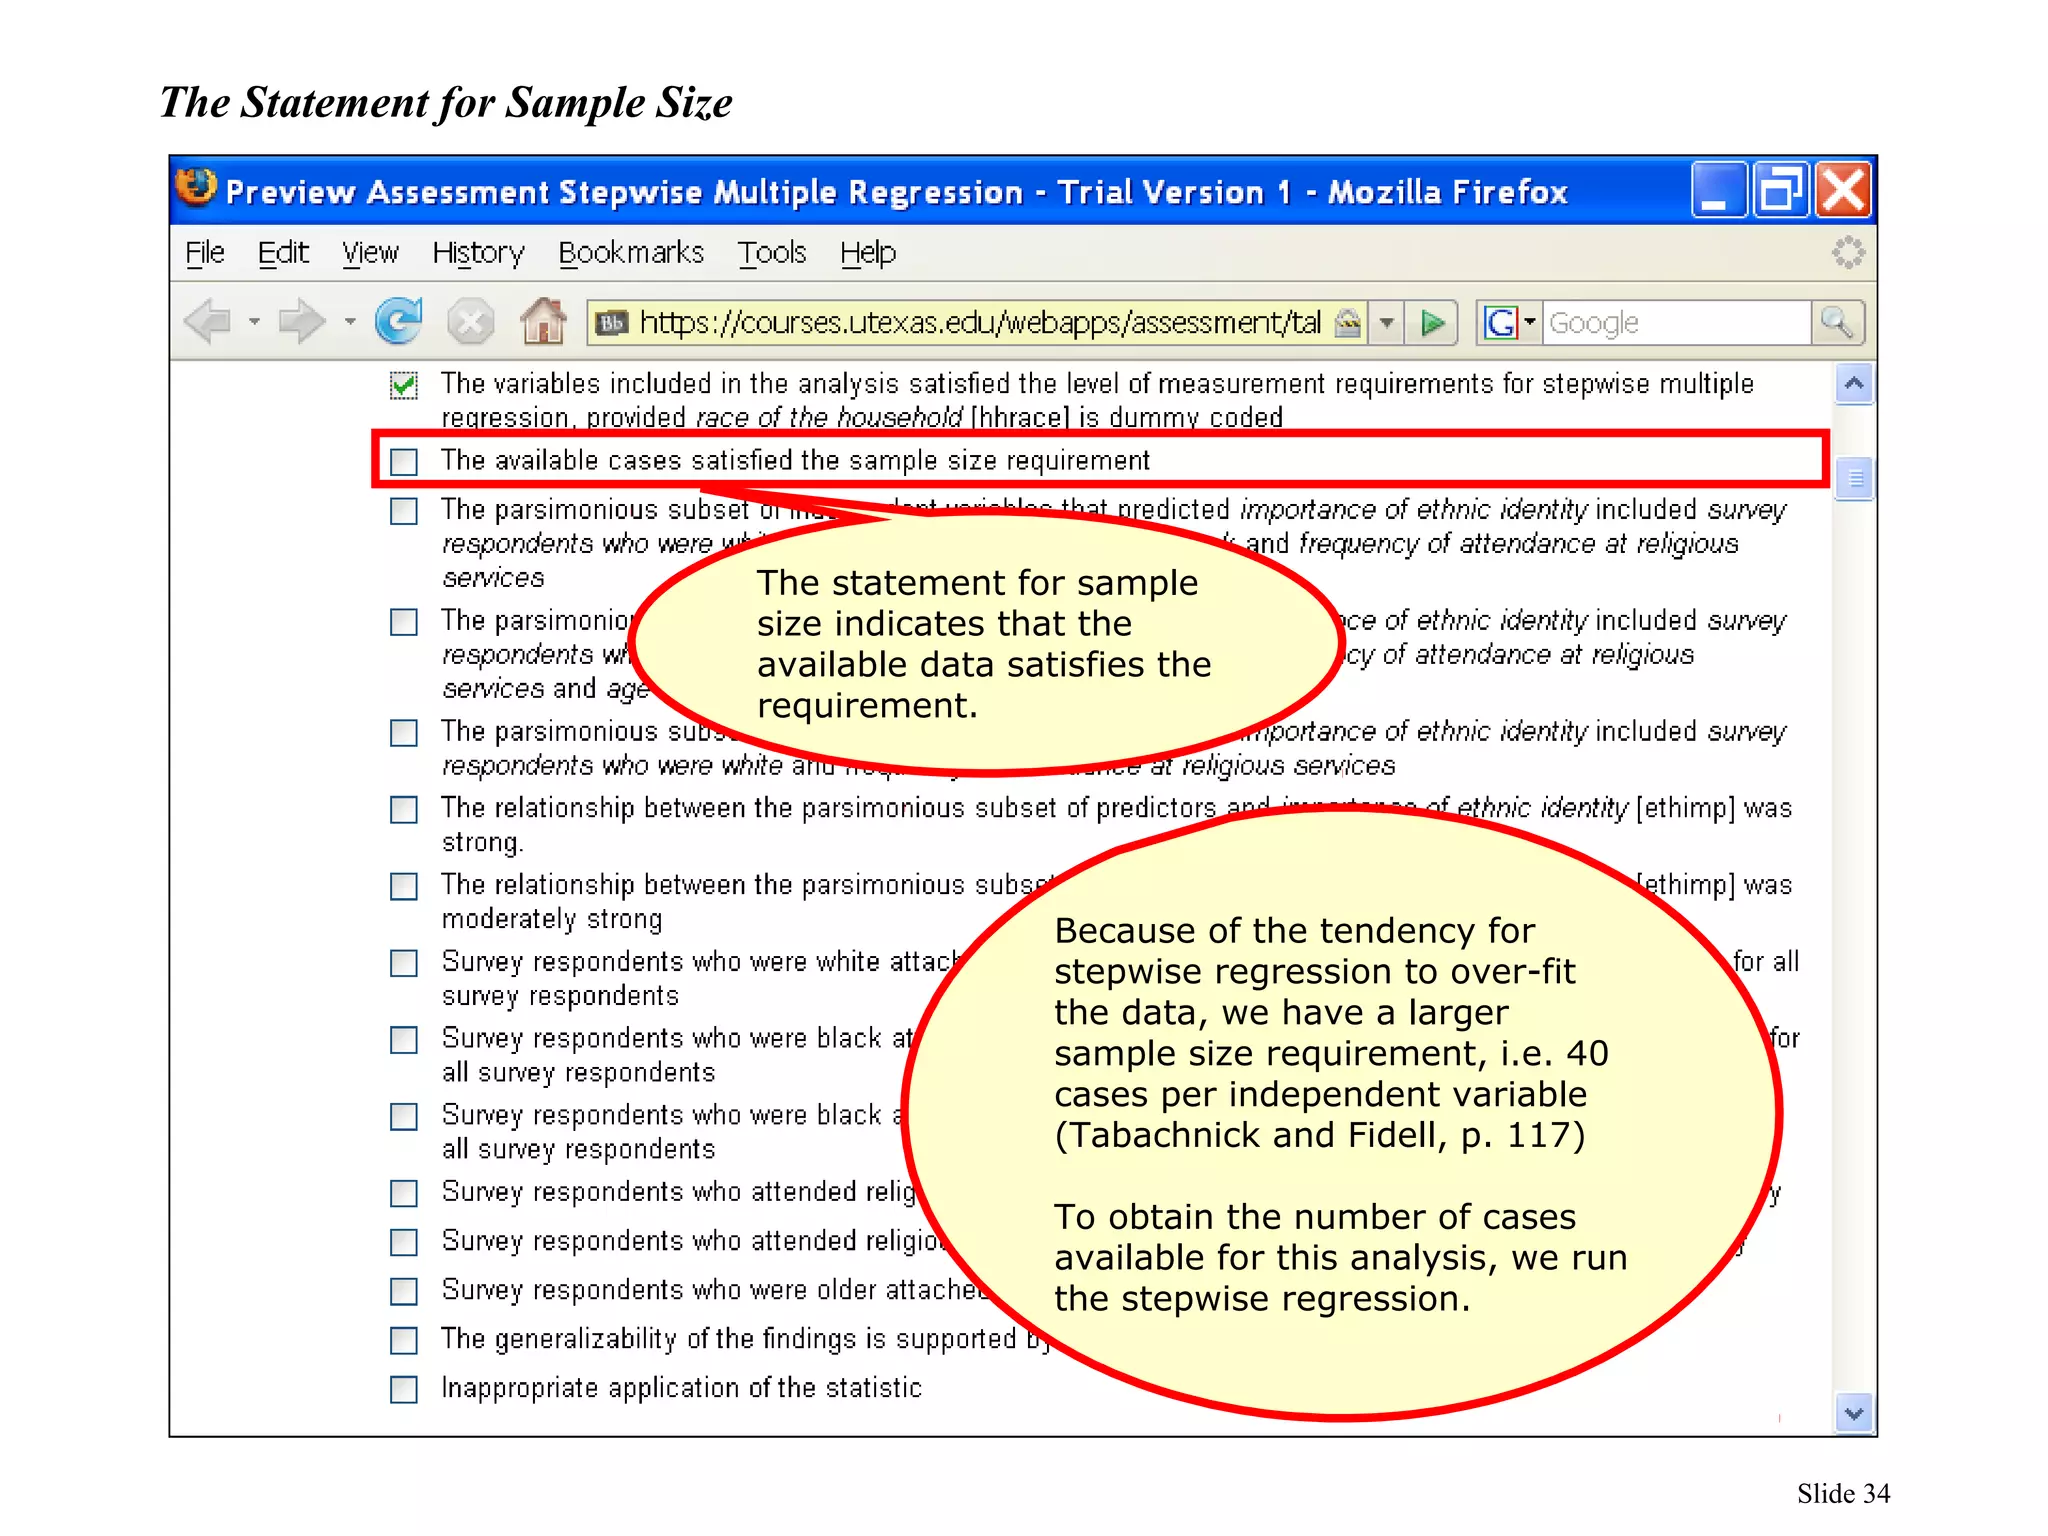Click the Google search engine icon

(x=1500, y=323)
